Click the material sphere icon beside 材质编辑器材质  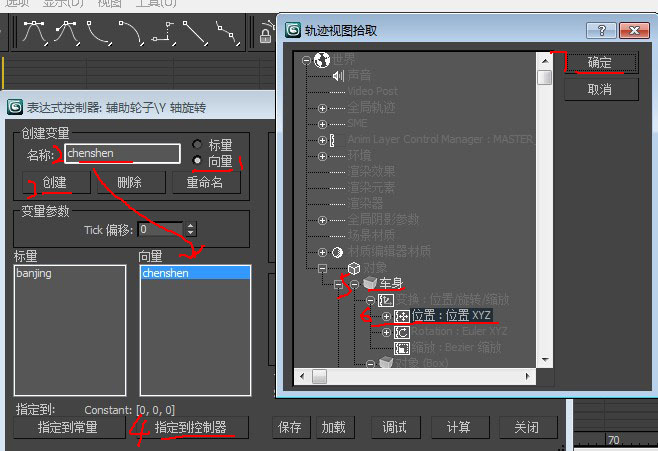coord(337,252)
